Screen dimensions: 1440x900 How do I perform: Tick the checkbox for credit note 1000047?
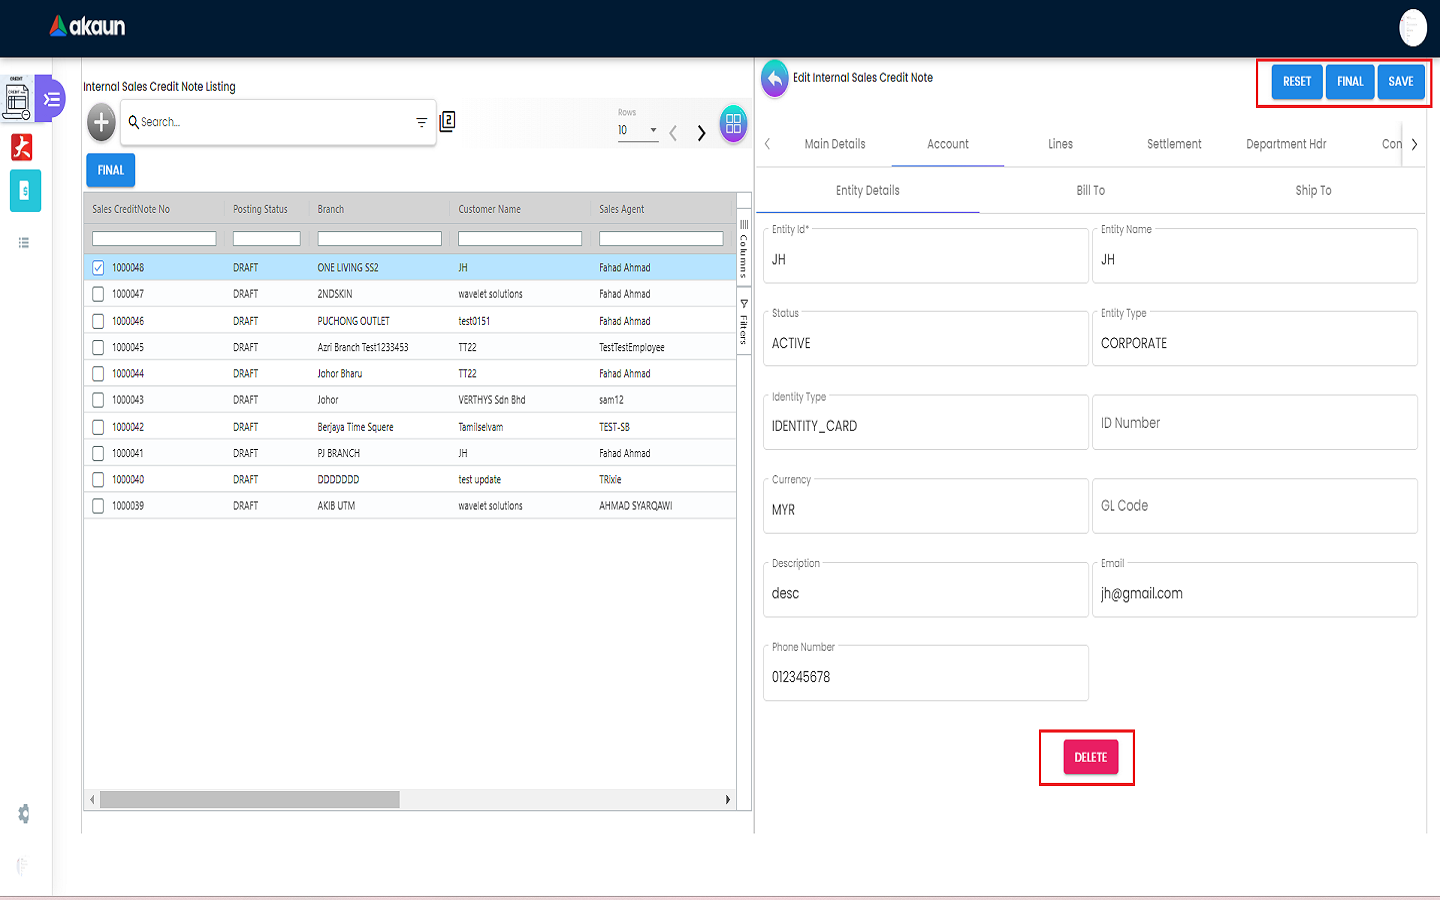tap(98, 294)
